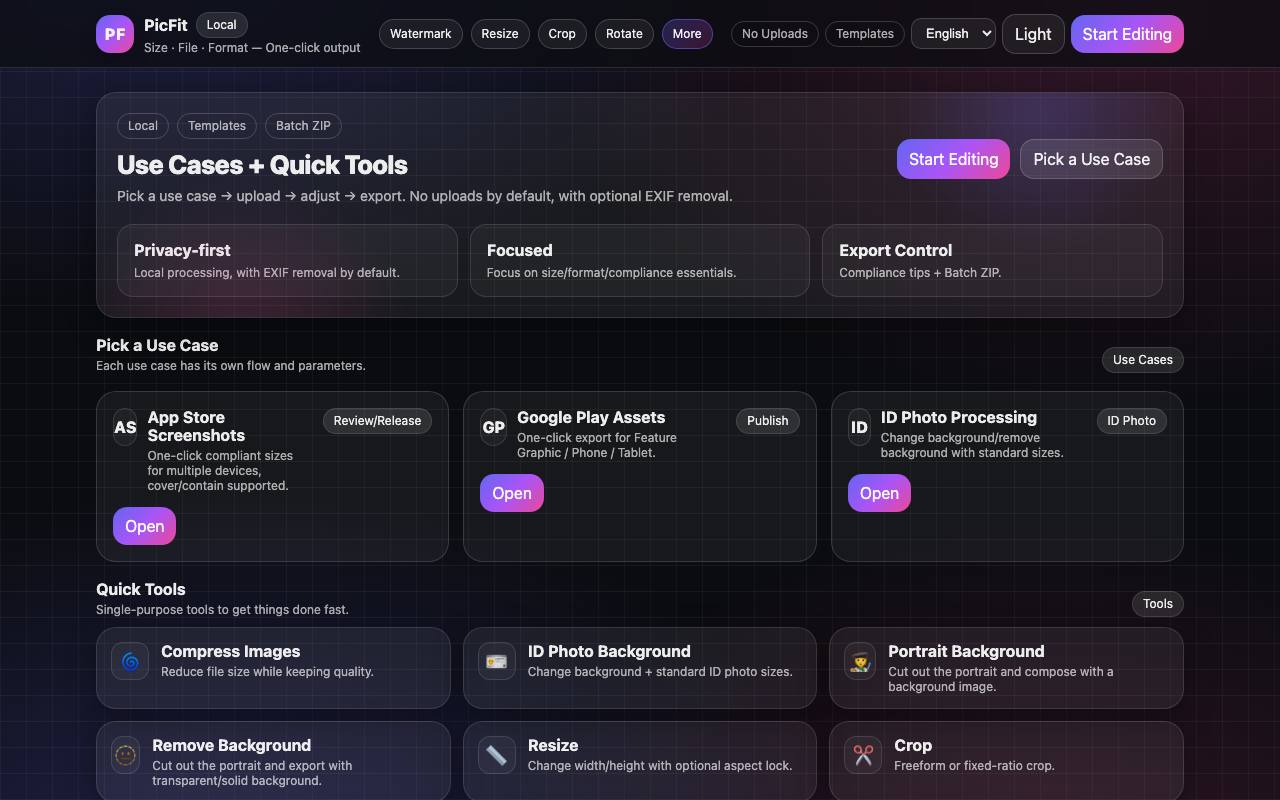This screenshot has height=800, width=1280.
Task: Click Start Editing in the header
Action: pos(1127,34)
